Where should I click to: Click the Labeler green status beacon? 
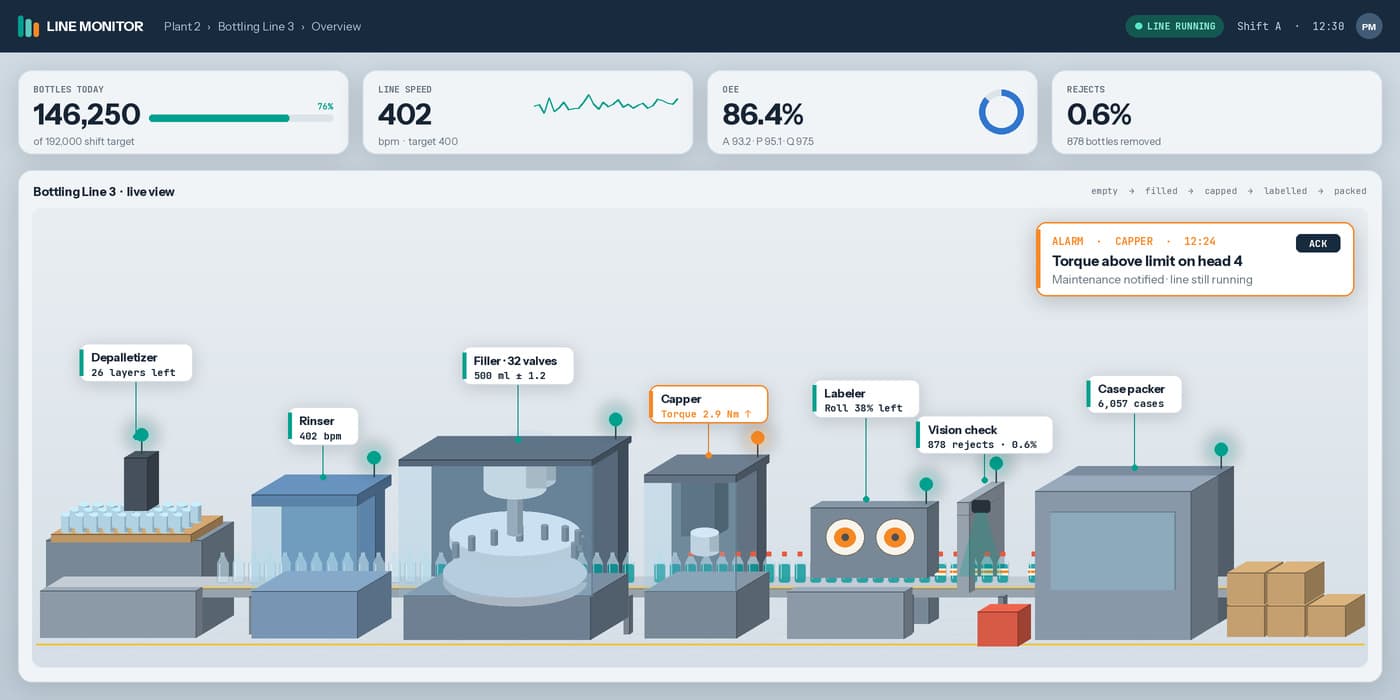926,484
